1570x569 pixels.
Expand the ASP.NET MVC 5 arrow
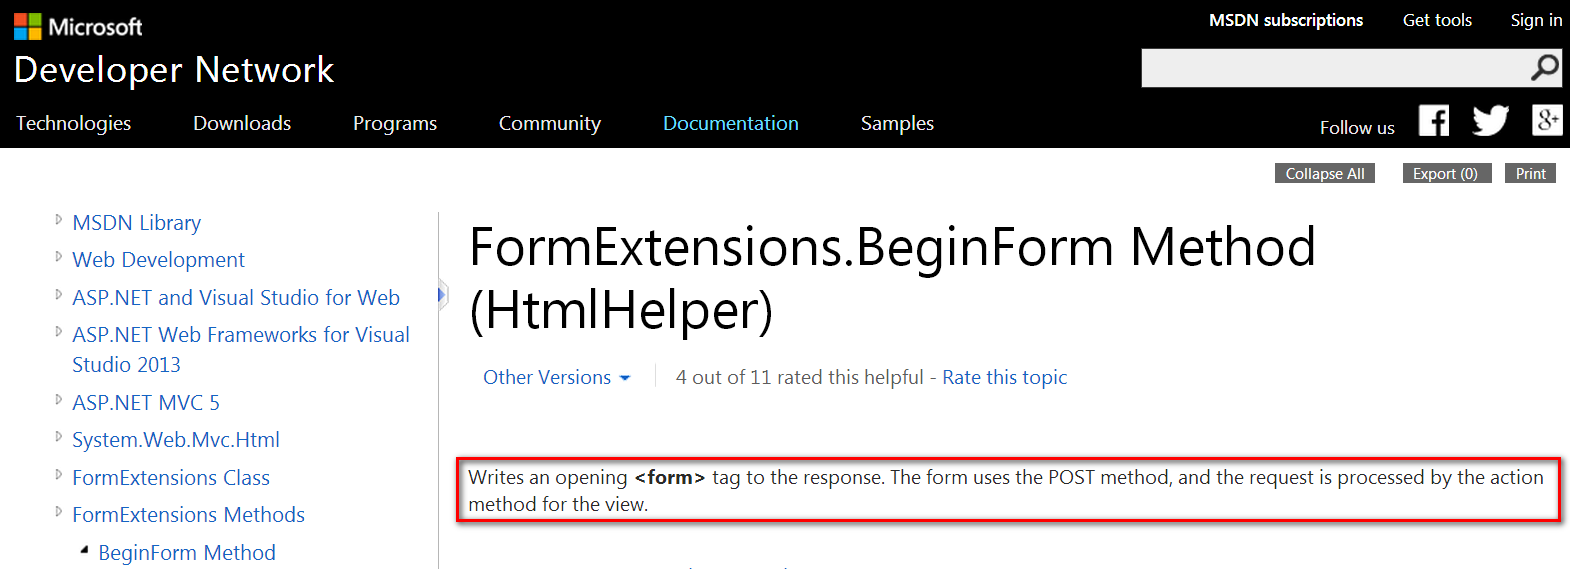(58, 399)
